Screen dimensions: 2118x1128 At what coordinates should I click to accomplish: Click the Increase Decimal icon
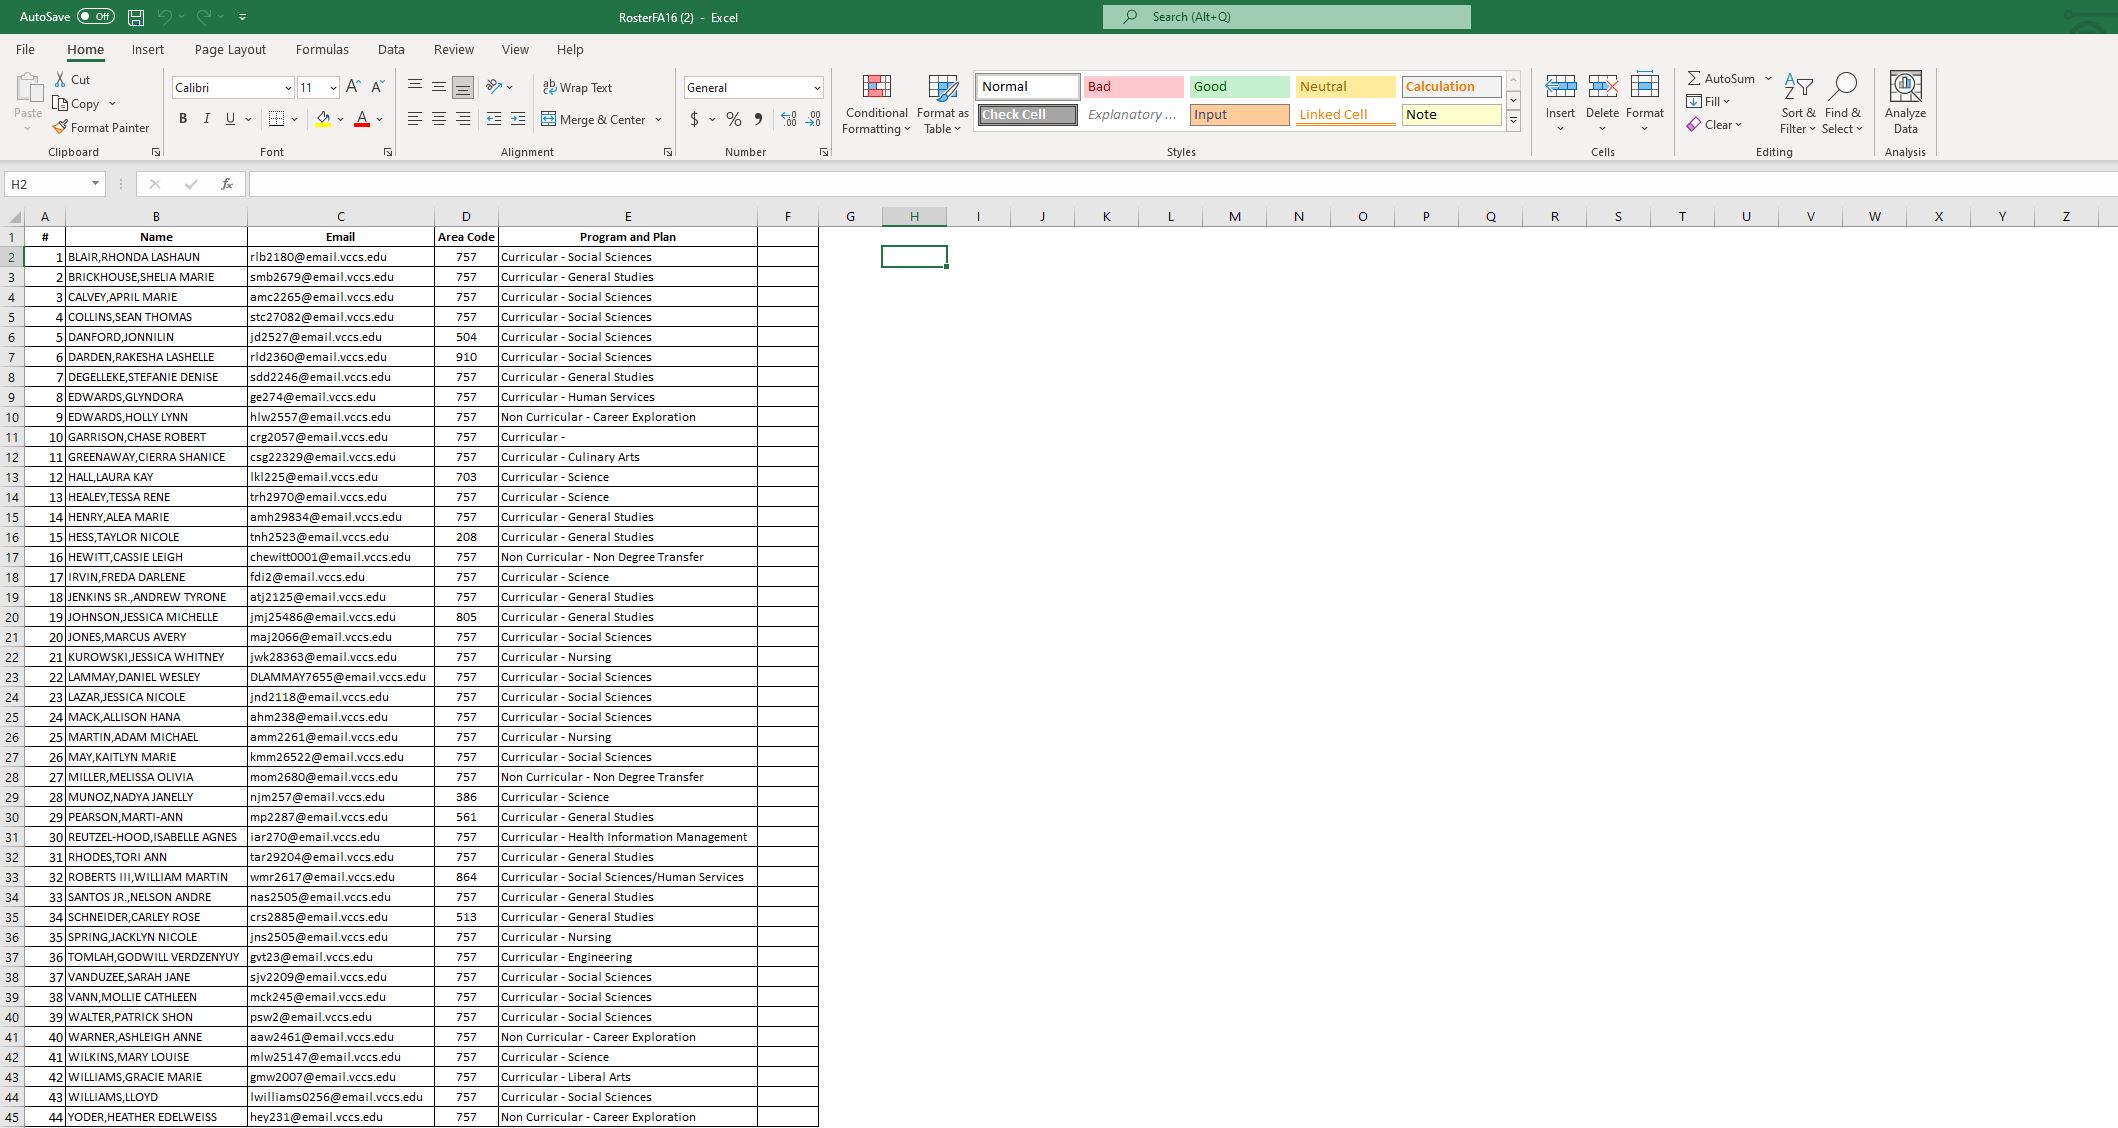click(x=788, y=119)
